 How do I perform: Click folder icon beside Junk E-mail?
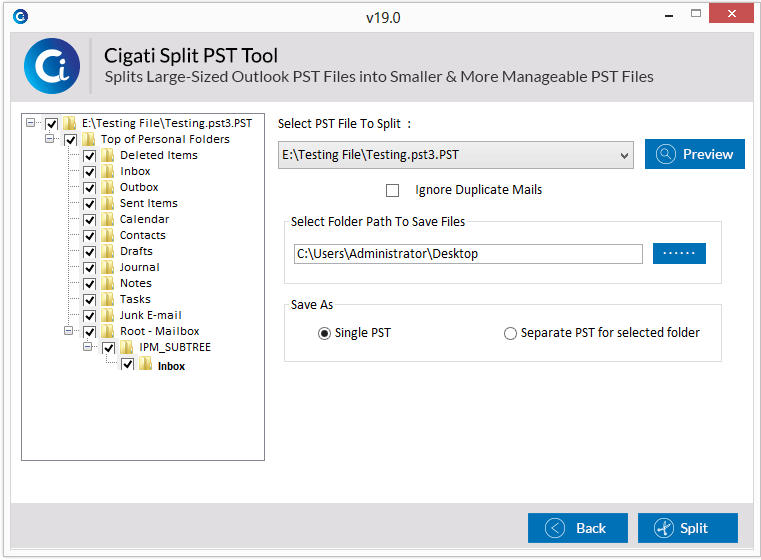point(108,315)
